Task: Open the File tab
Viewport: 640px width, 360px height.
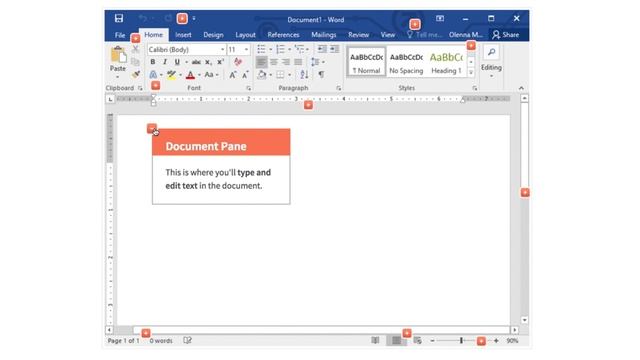Action: click(x=120, y=35)
